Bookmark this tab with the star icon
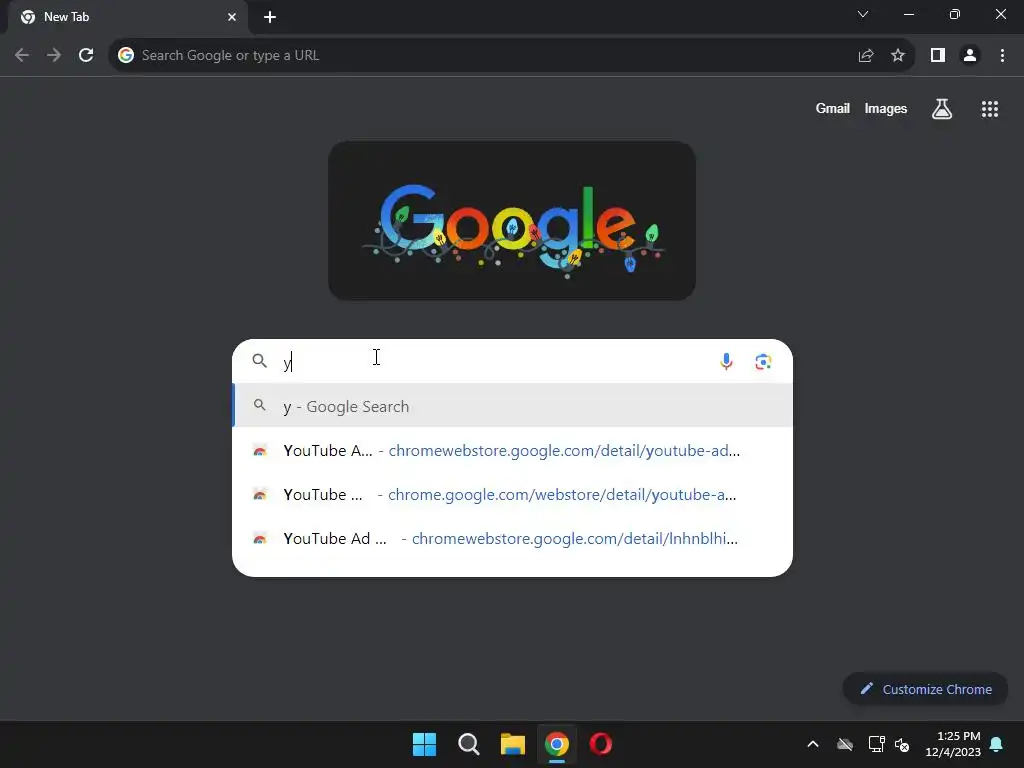The width and height of the screenshot is (1024, 768). pyautogui.click(x=898, y=56)
